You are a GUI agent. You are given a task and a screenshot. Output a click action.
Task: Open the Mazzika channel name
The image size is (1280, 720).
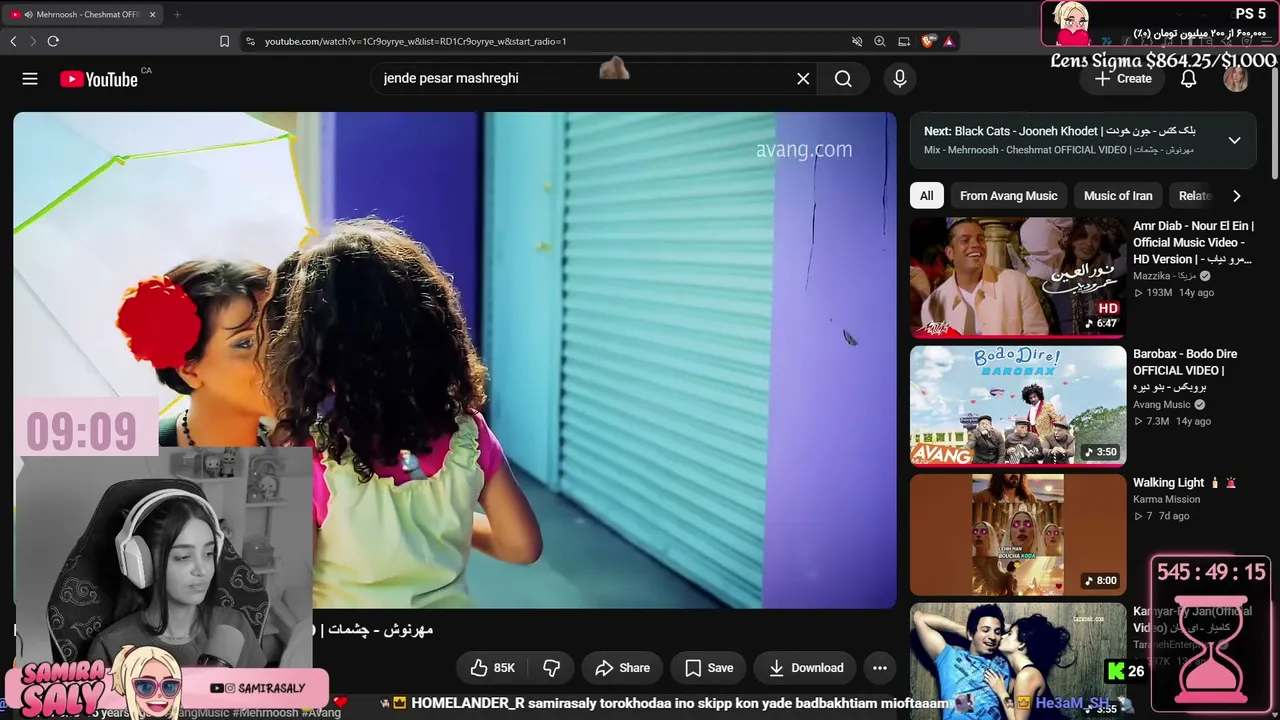click(1164, 276)
